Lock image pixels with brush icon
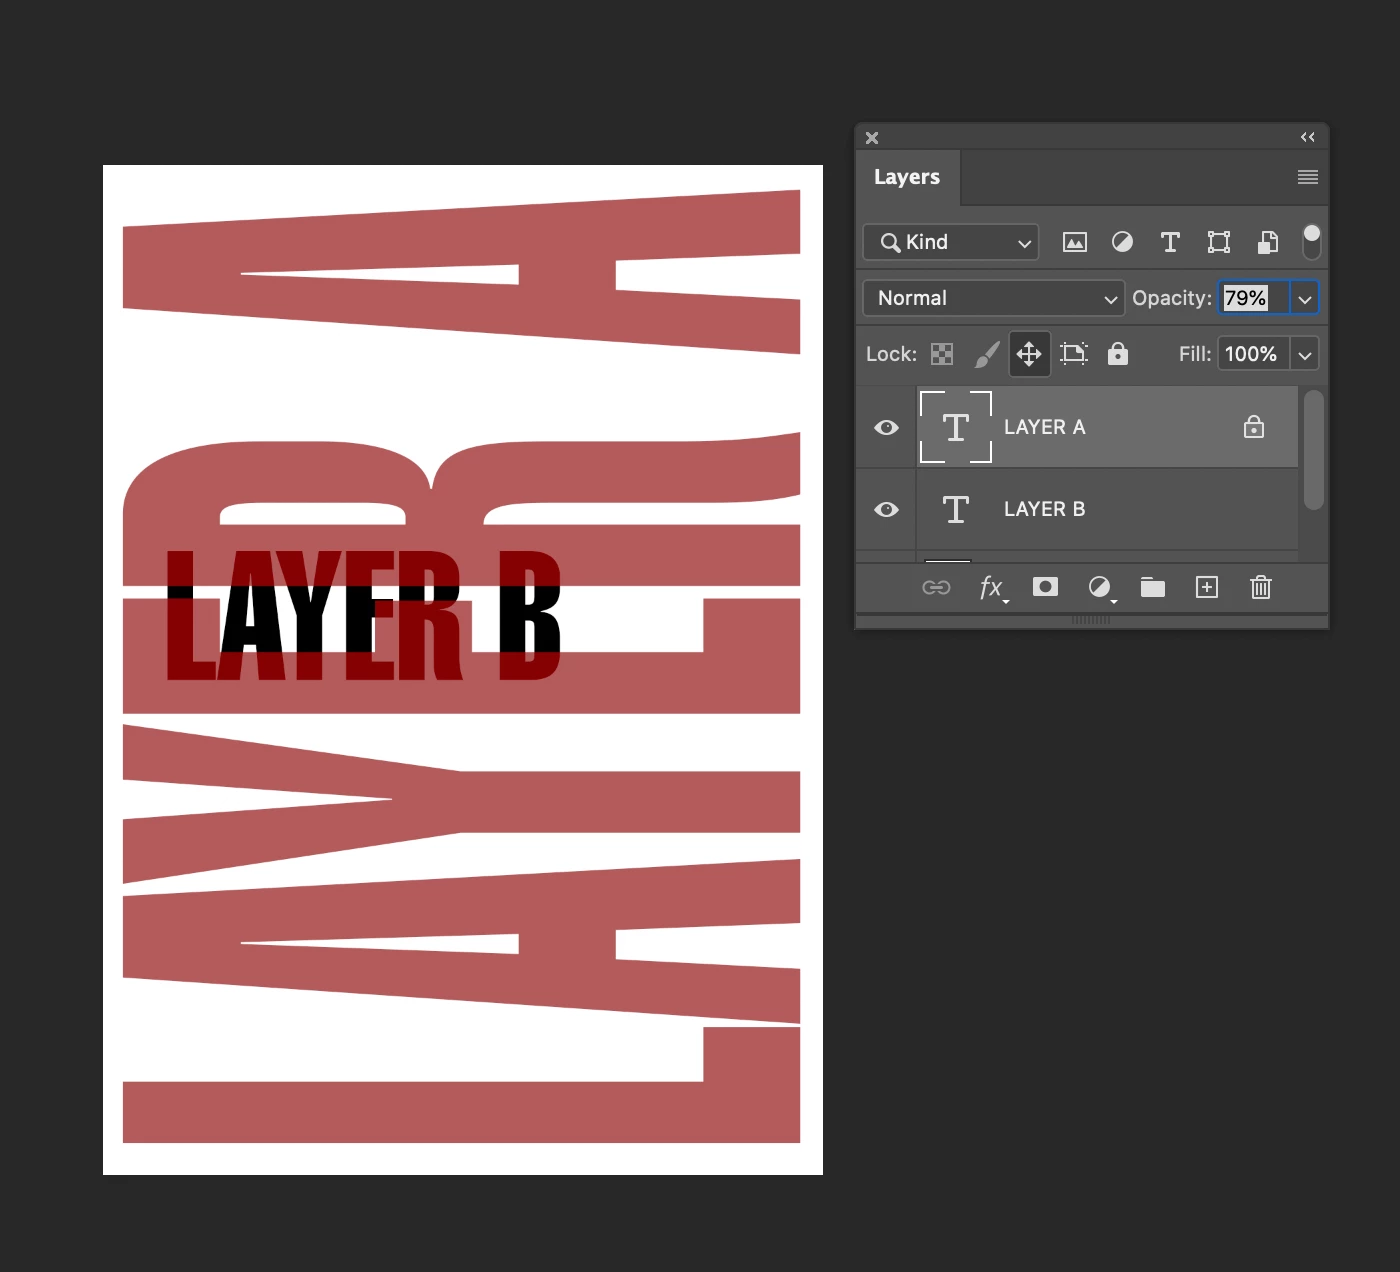This screenshot has height=1272, width=1400. (x=987, y=354)
